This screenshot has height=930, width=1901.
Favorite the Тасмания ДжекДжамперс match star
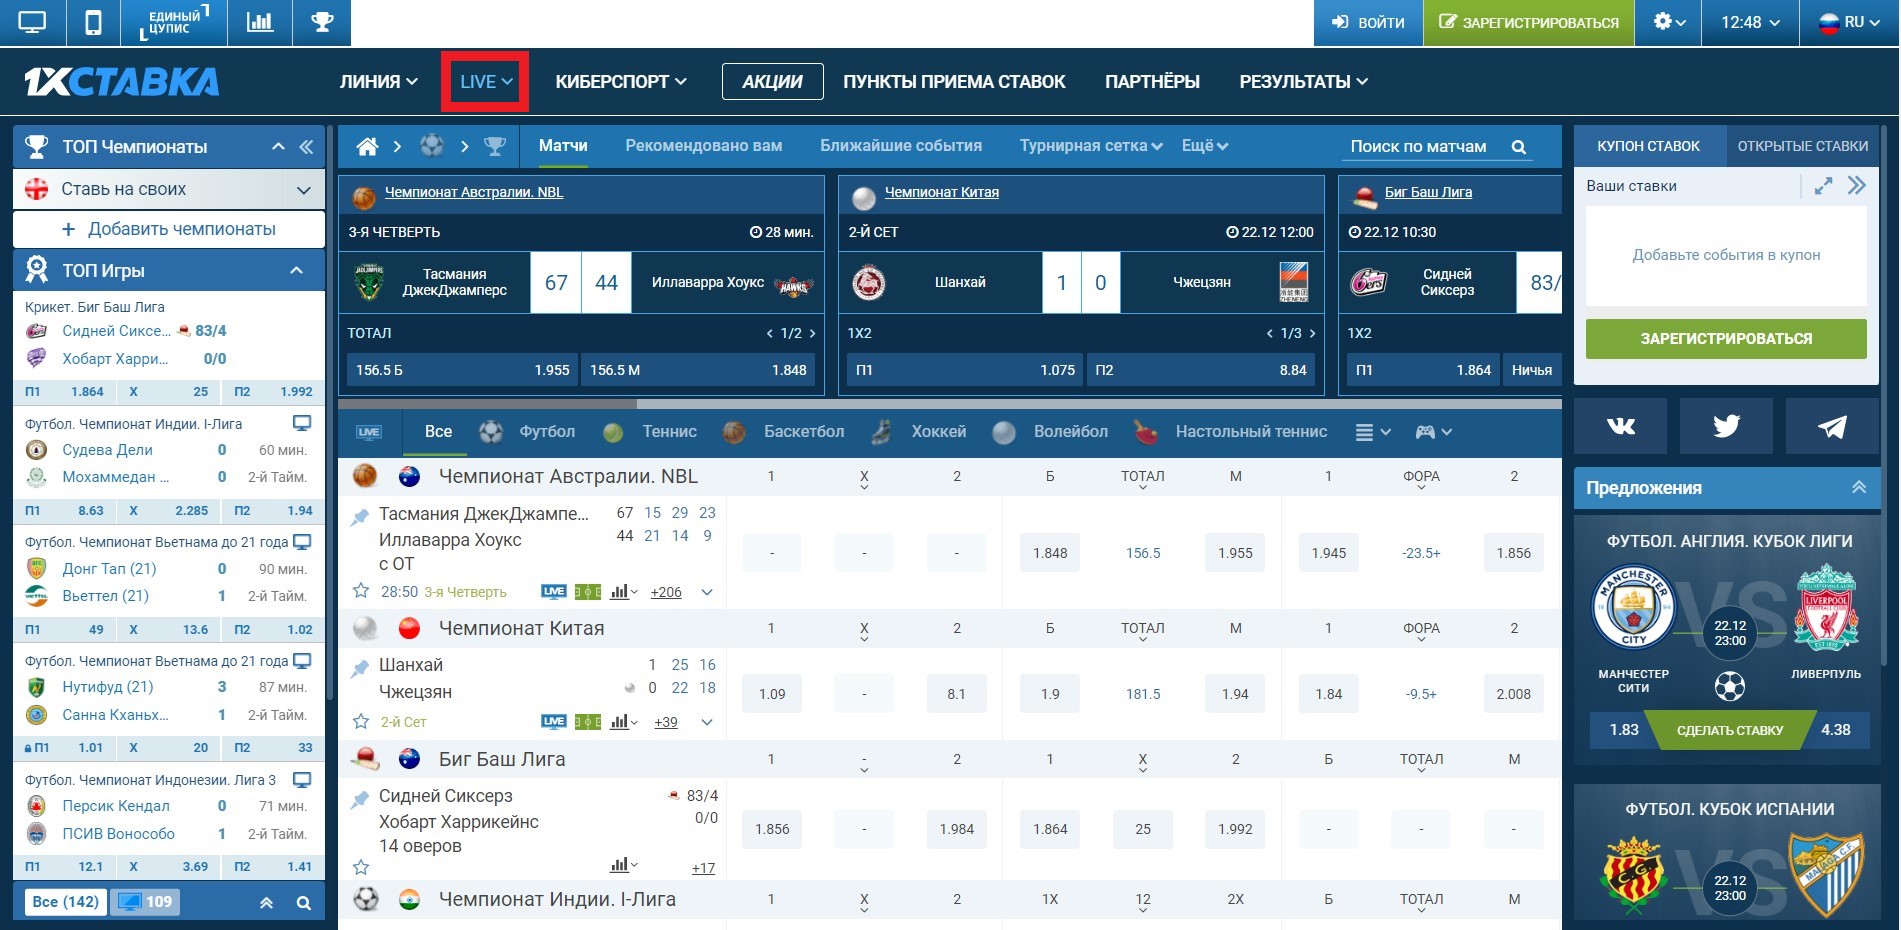tap(361, 591)
